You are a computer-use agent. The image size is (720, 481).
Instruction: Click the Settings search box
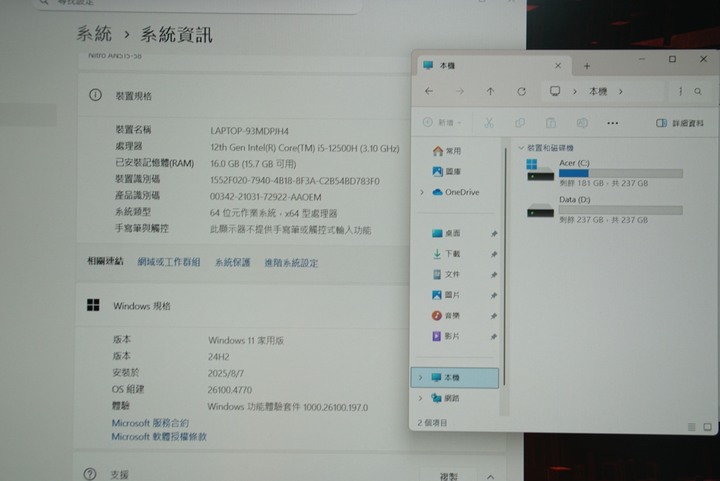tap(197, 4)
